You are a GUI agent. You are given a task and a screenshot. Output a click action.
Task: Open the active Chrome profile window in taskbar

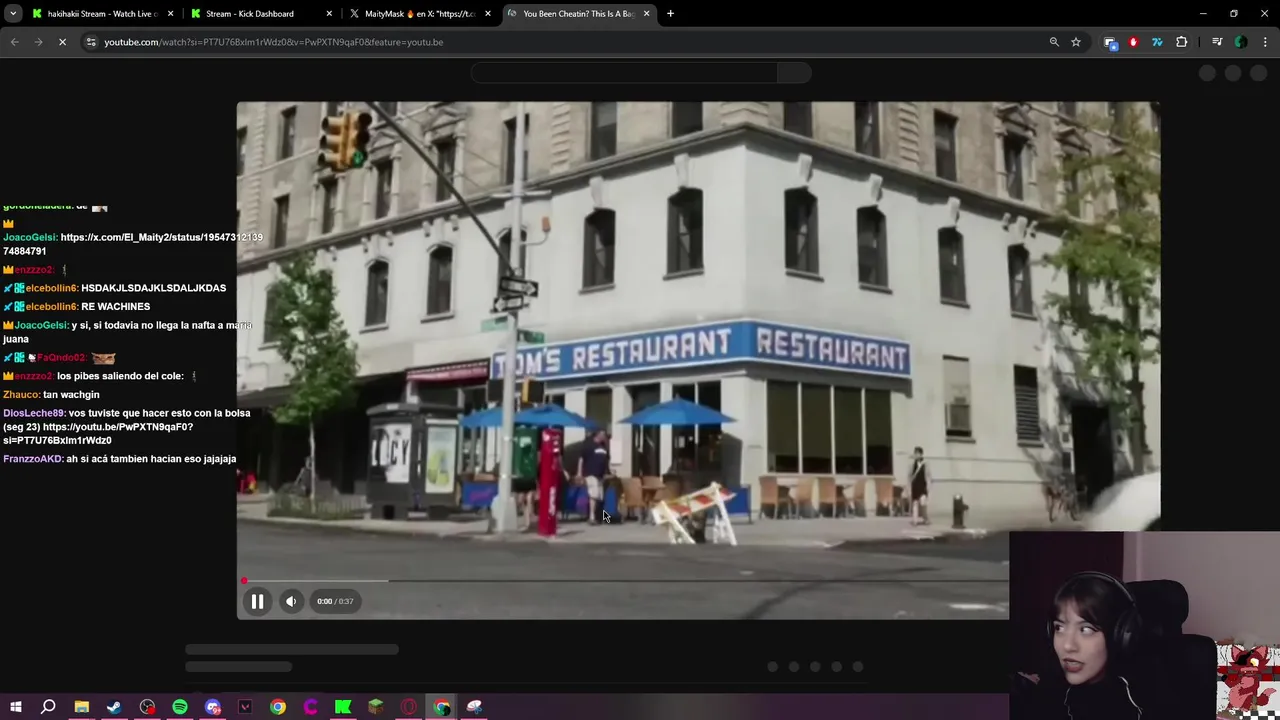click(442, 707)
